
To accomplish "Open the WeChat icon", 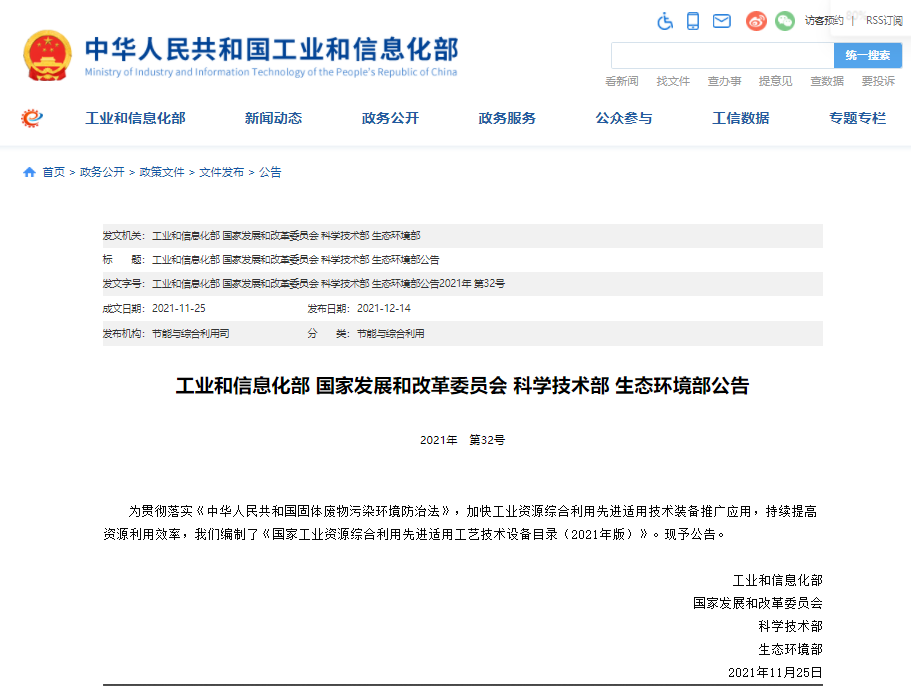I will (x=785, y=21).
